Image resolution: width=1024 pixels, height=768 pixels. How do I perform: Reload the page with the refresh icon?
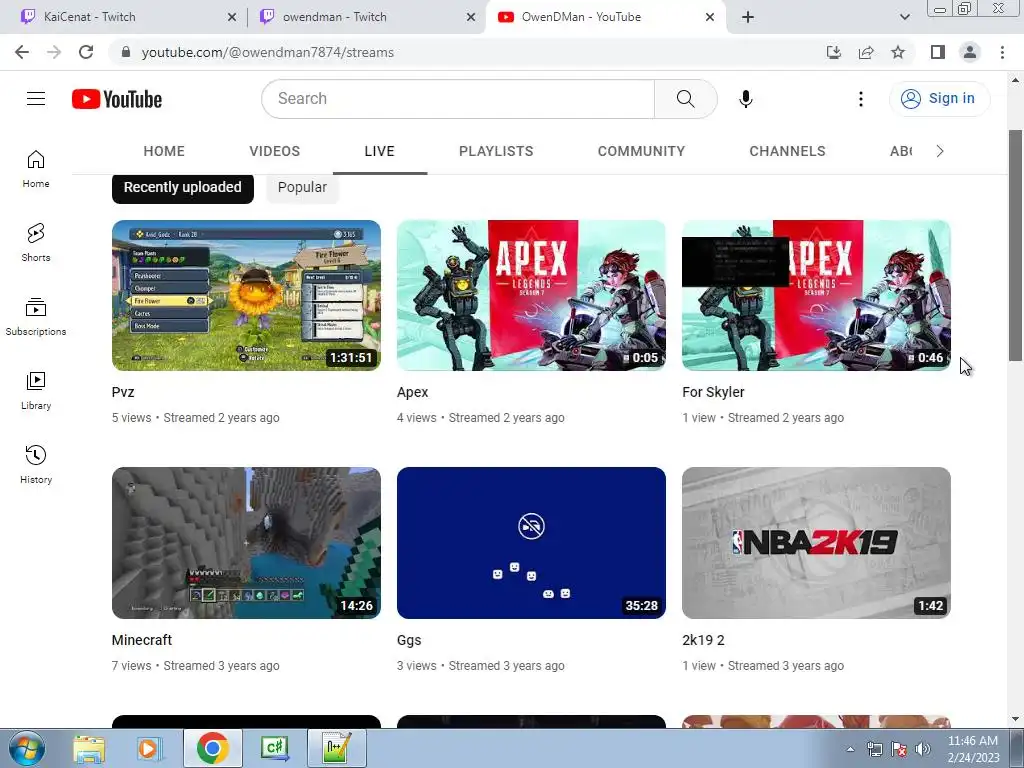point(86,52)
